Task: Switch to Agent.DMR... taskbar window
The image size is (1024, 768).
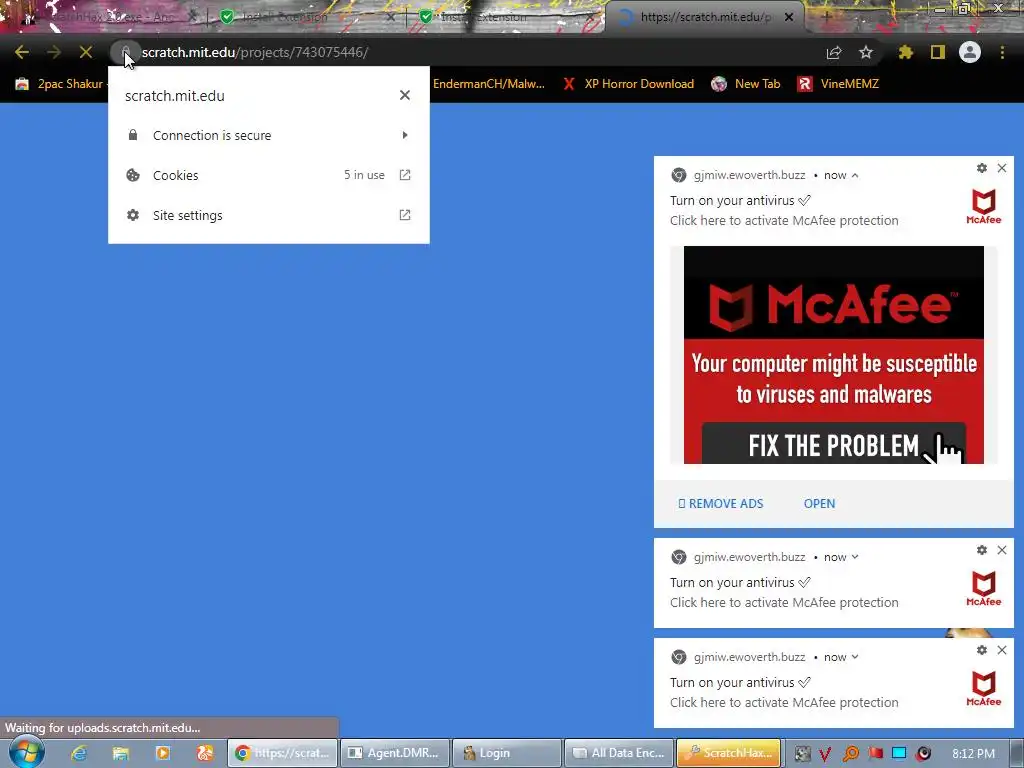Action: [395, 753]
